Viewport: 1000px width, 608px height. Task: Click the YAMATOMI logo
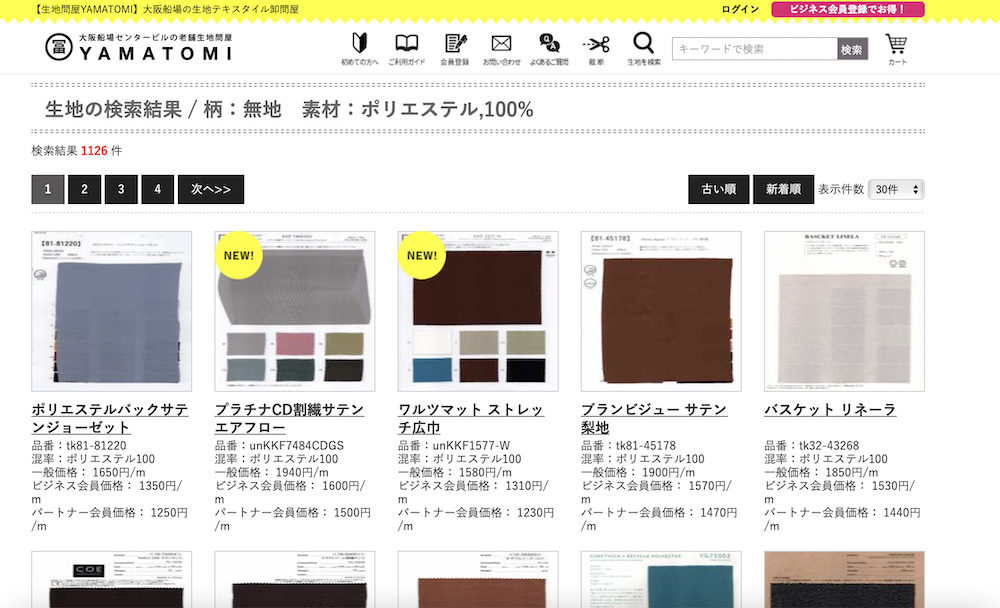click(x=138, y=47)
